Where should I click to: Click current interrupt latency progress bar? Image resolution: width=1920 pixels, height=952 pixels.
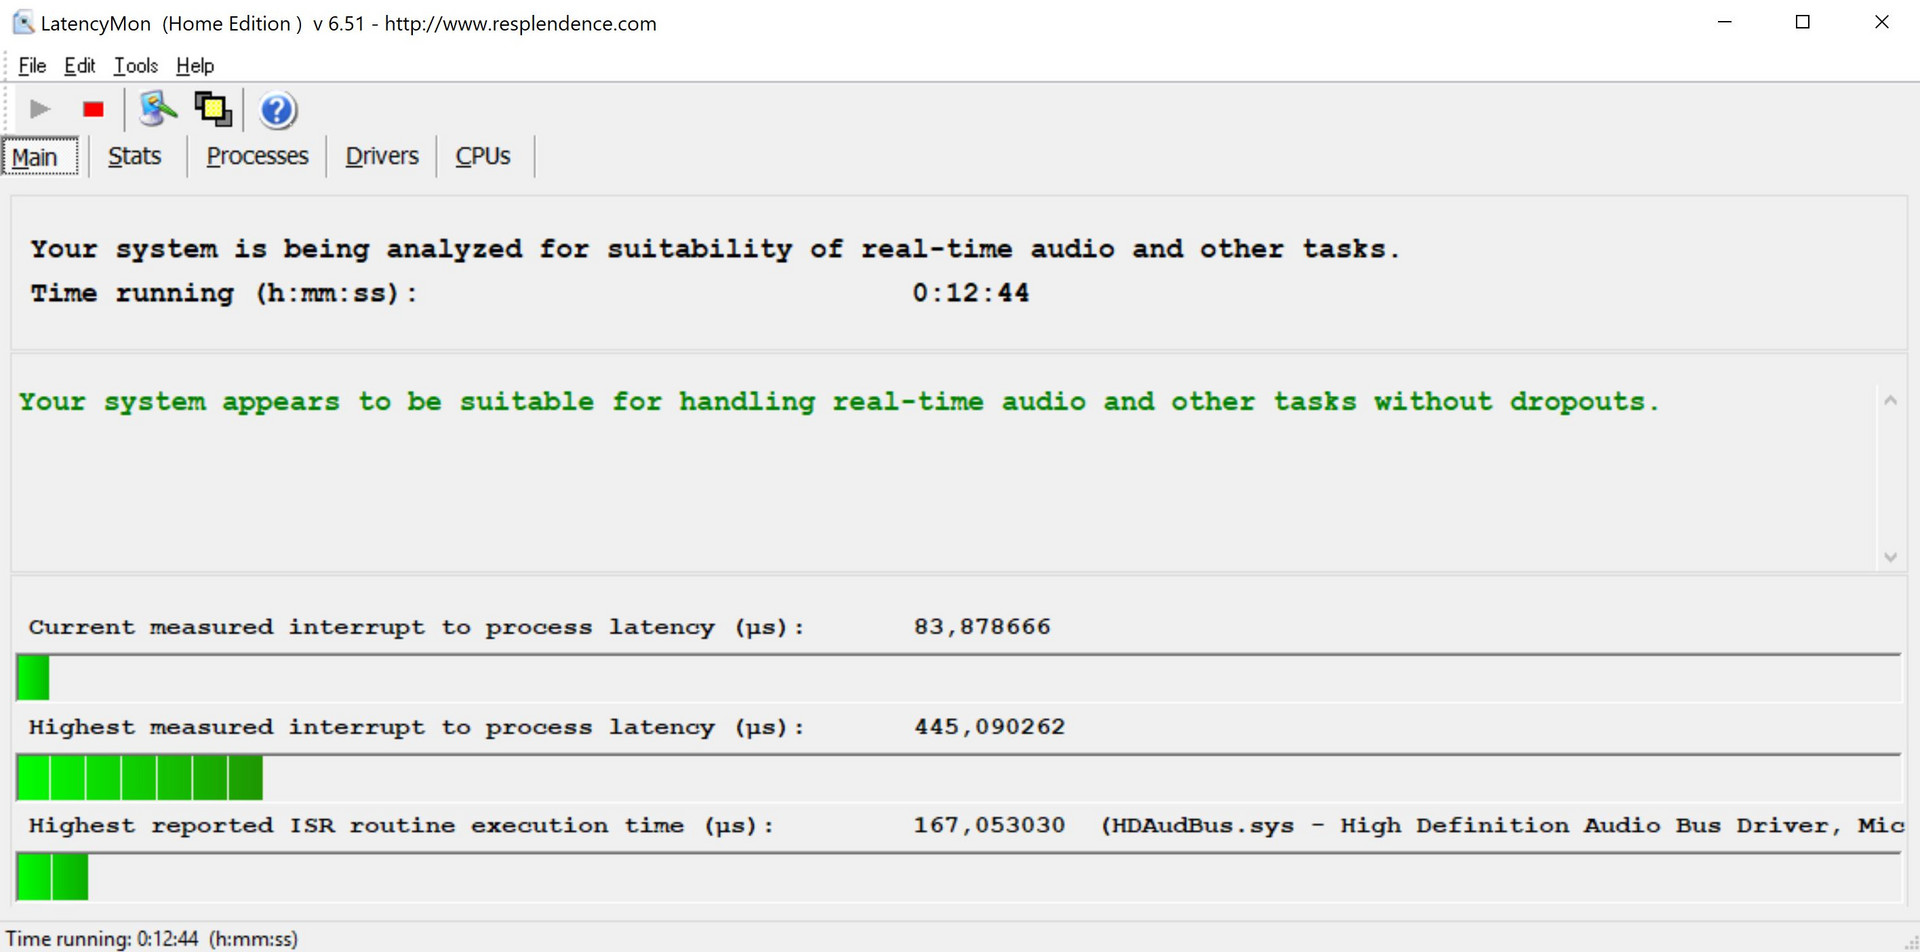[x=958, y=677]
